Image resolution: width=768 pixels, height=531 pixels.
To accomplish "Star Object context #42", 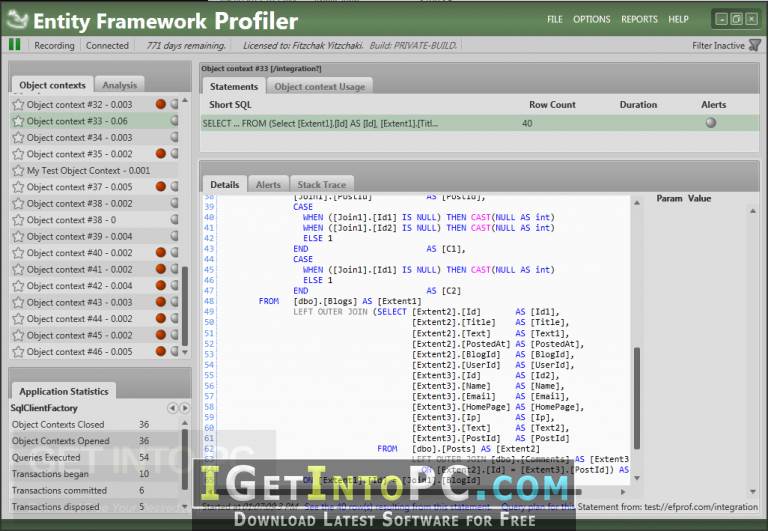I will pyautogui.click(x=19, y=286).
